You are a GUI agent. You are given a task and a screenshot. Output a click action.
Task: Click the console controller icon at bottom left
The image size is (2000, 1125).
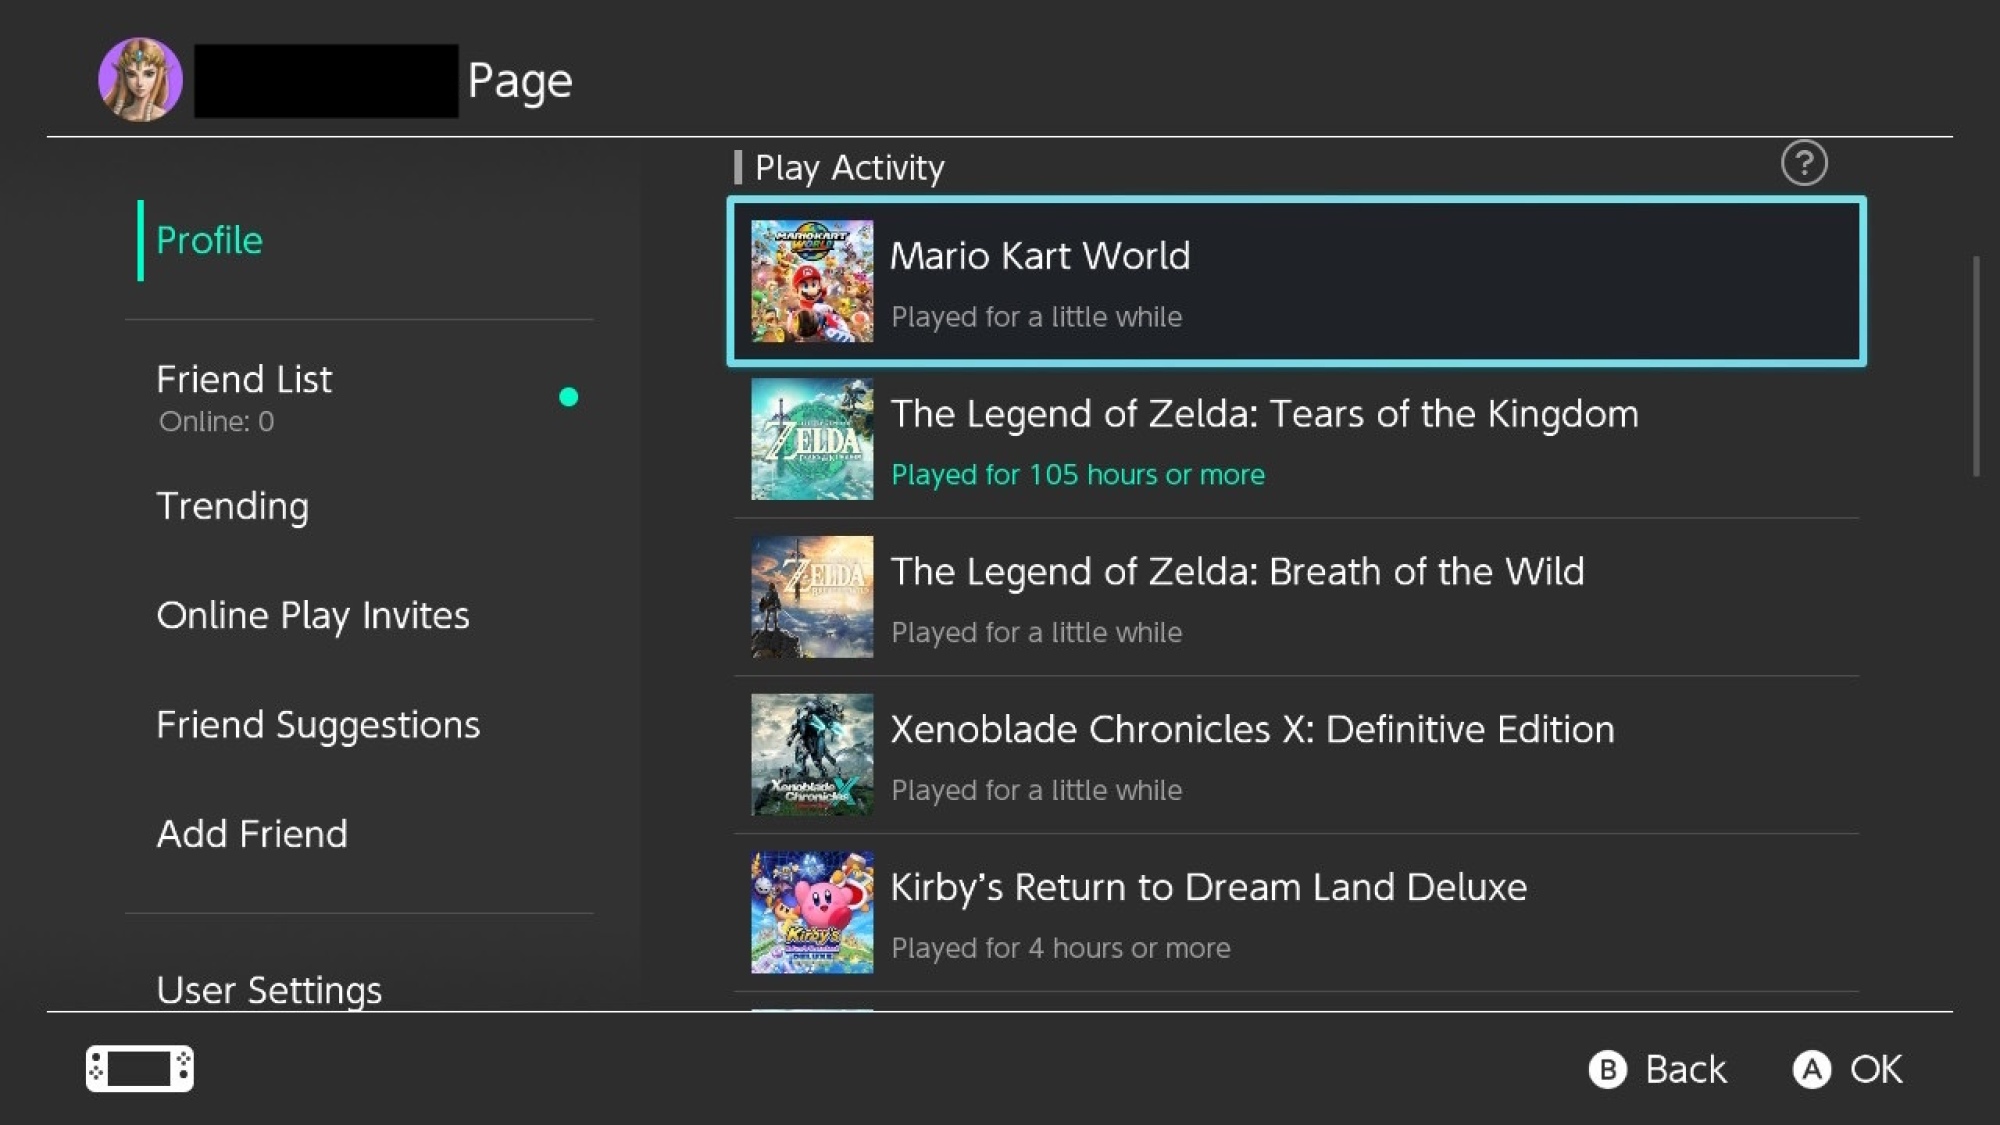[x=140, y=1068]
